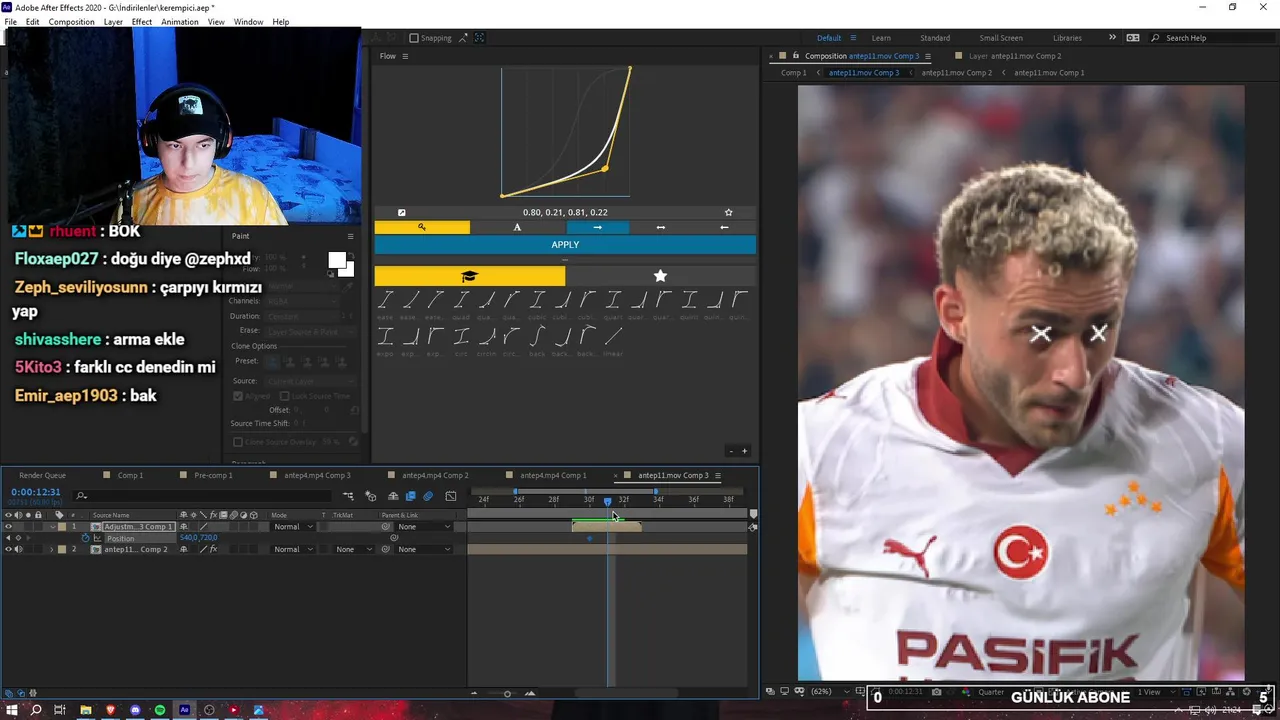This screenshot has width=1280, height=720.
Task: Open the Flow panel menu
Action: pos(405,56)
